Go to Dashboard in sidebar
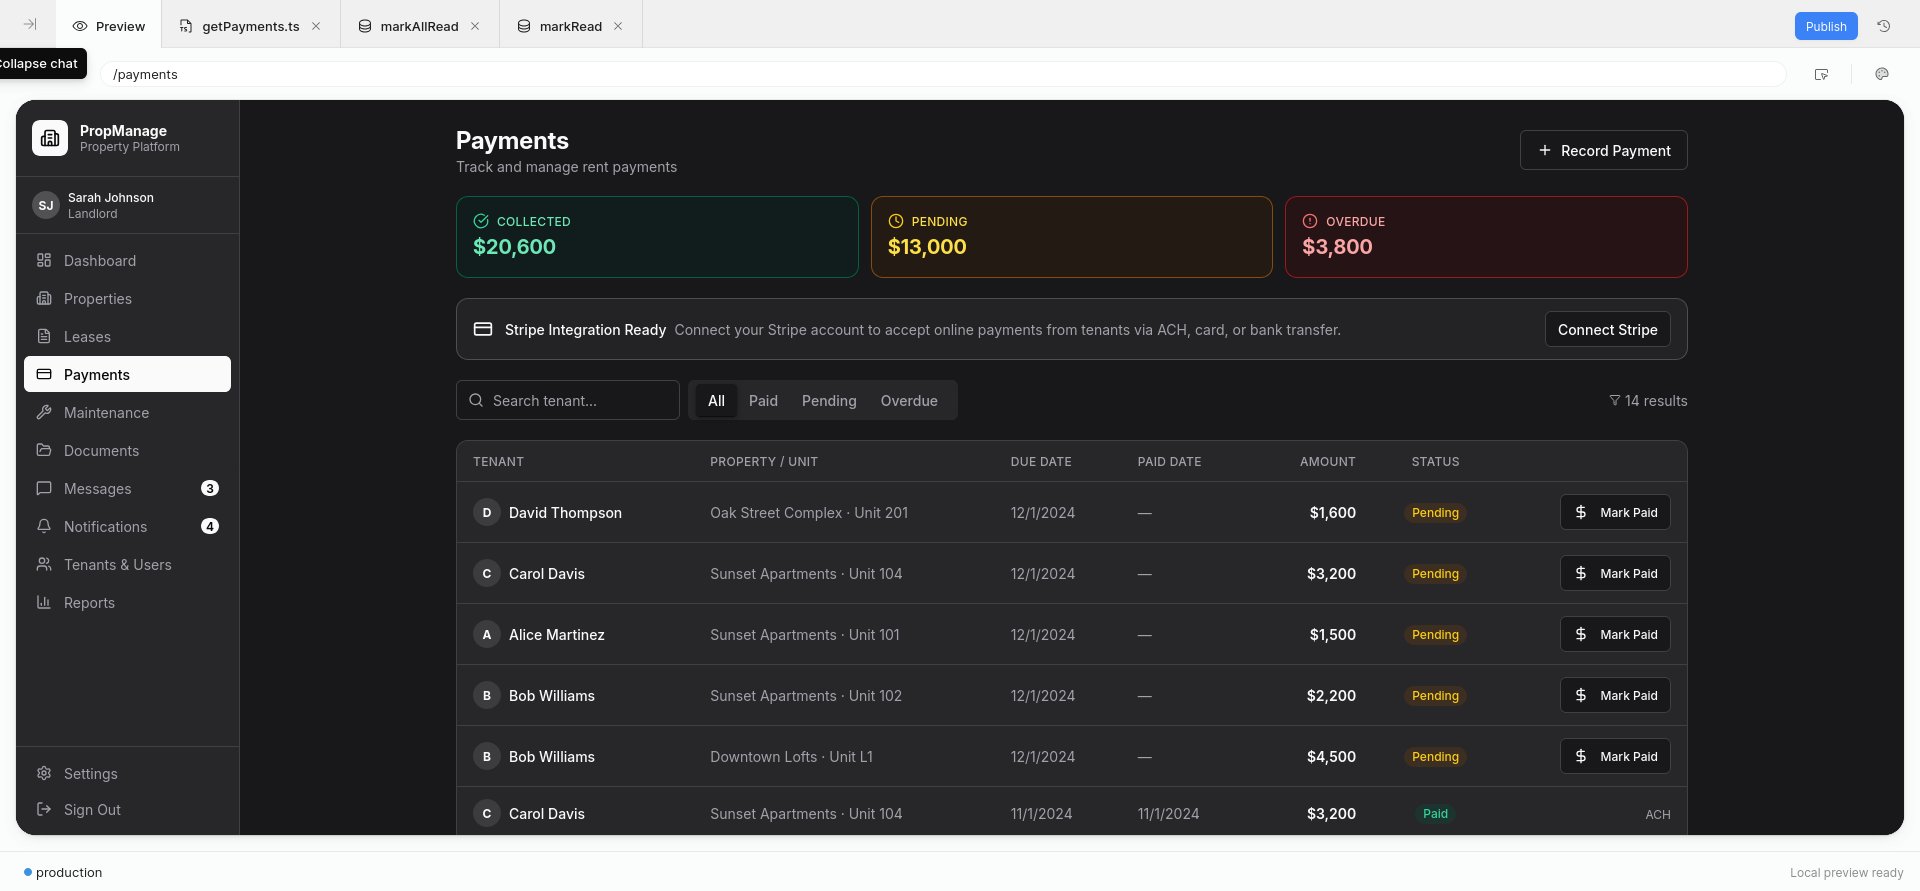Viewport: 1920px width, 891px height. (127, 260)
